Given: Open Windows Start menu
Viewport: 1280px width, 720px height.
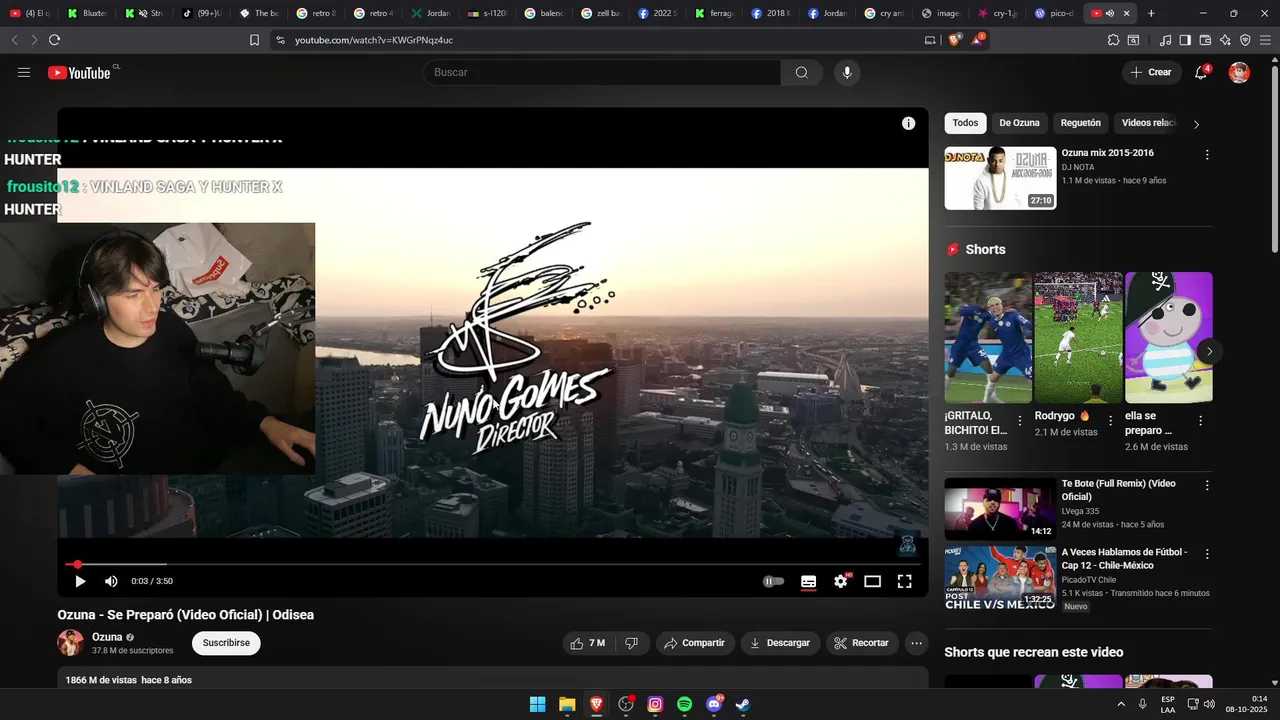Looking at the screenshot, I should click(x=537, y=704).
